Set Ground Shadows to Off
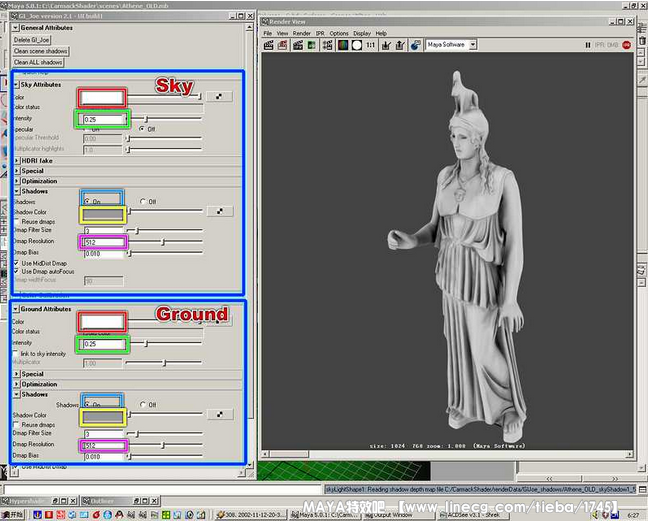Screen dimensions: 652x524 tap(143, 404)
